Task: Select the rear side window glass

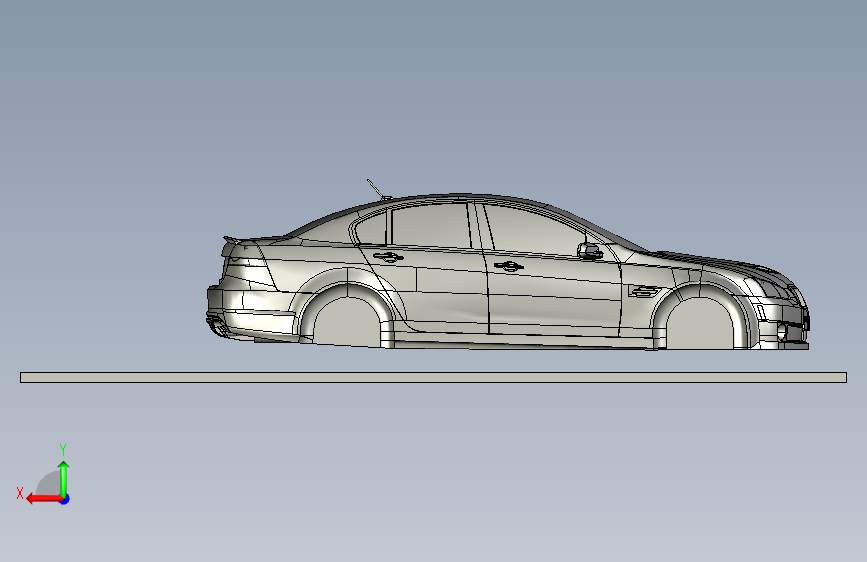Action: [431, 225]
